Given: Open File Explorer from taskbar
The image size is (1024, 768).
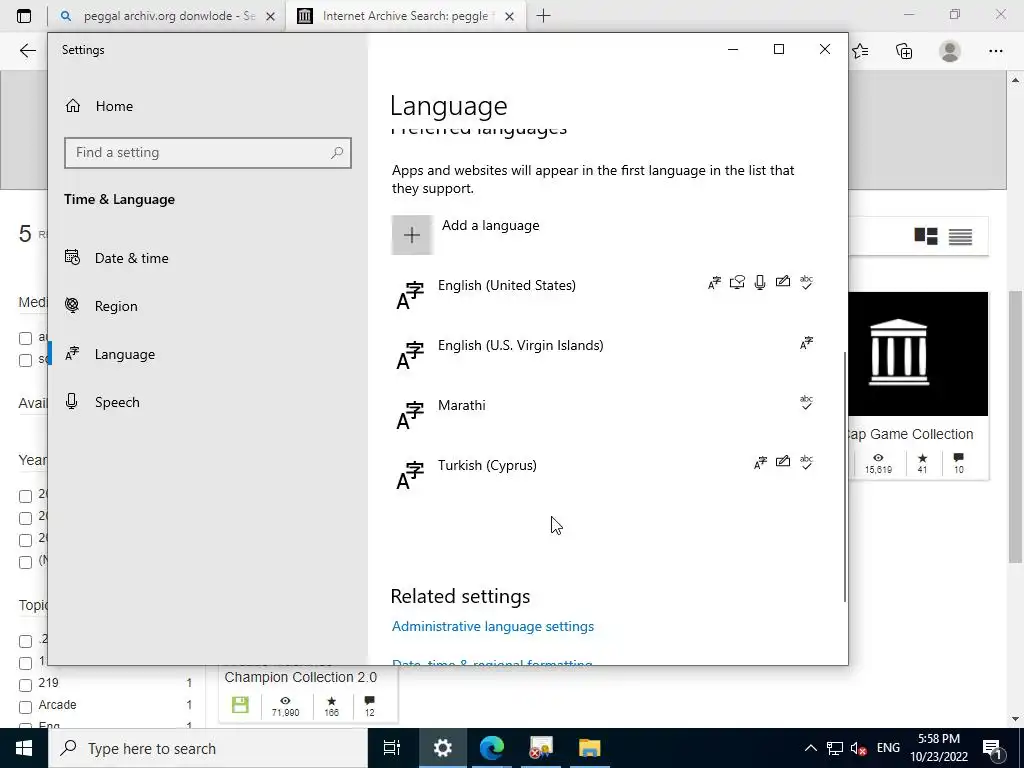Looking at the screenshot, I should click(590, 748).
